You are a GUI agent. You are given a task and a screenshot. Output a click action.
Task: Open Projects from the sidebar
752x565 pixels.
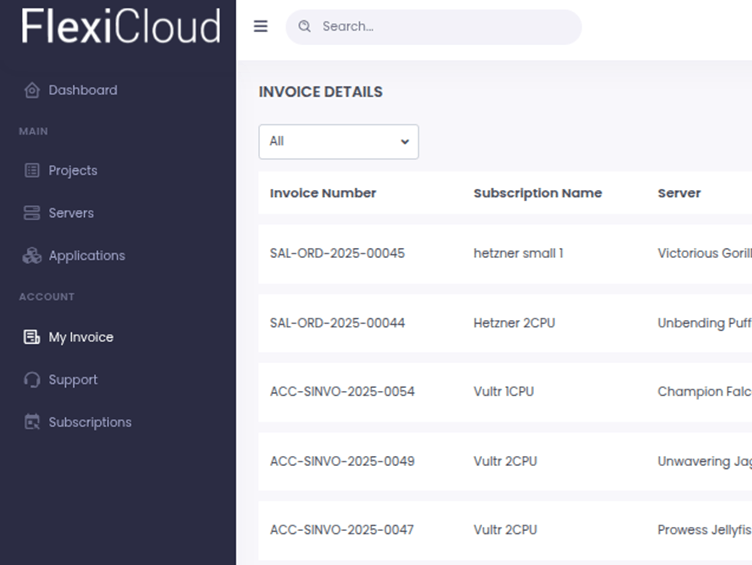pyautogui.click(x=73, y=171)
